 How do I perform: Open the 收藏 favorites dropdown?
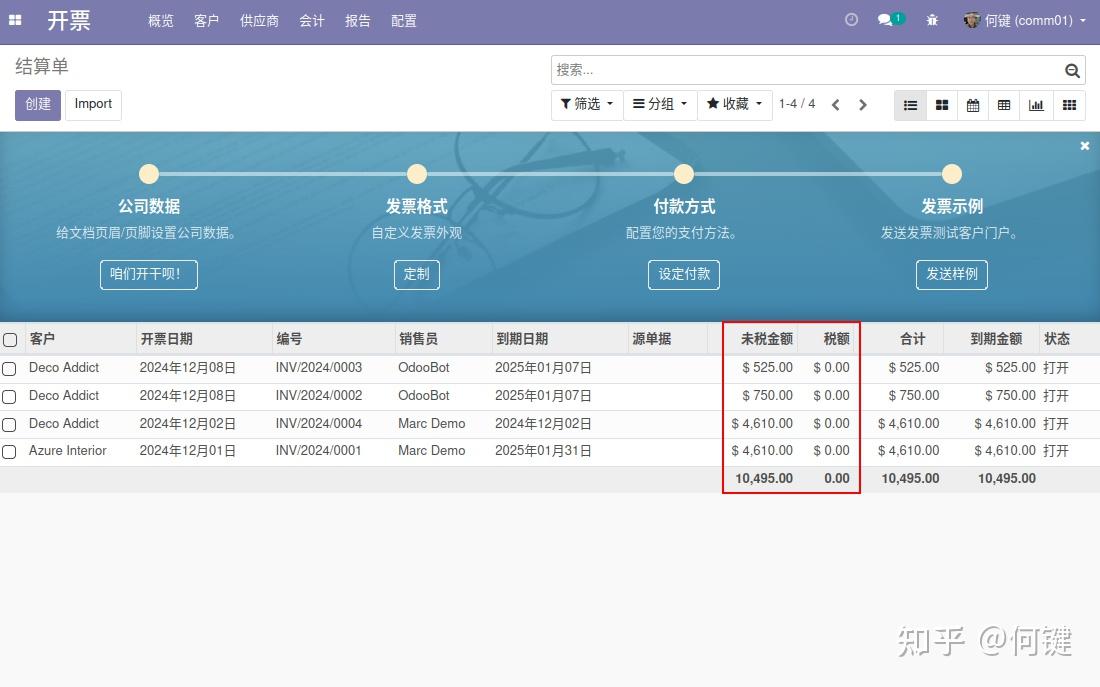tap(734, 104)
